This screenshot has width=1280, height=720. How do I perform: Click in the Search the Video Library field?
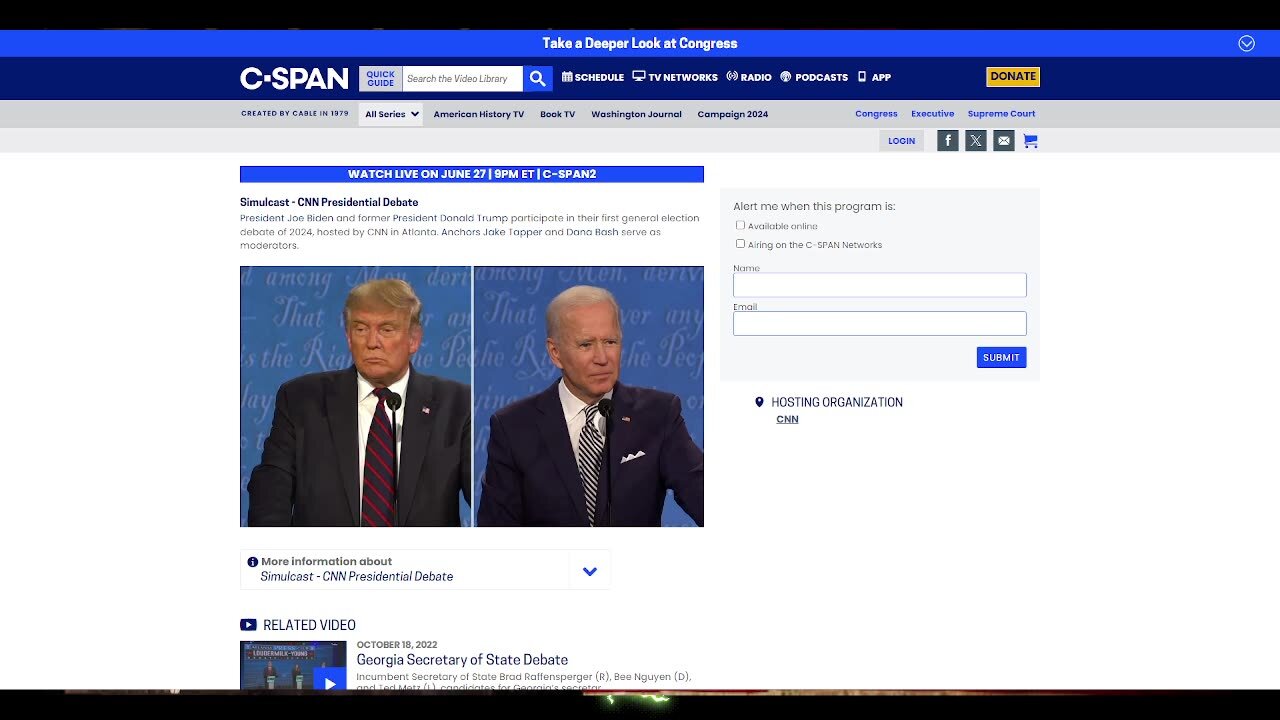point(463,78)
